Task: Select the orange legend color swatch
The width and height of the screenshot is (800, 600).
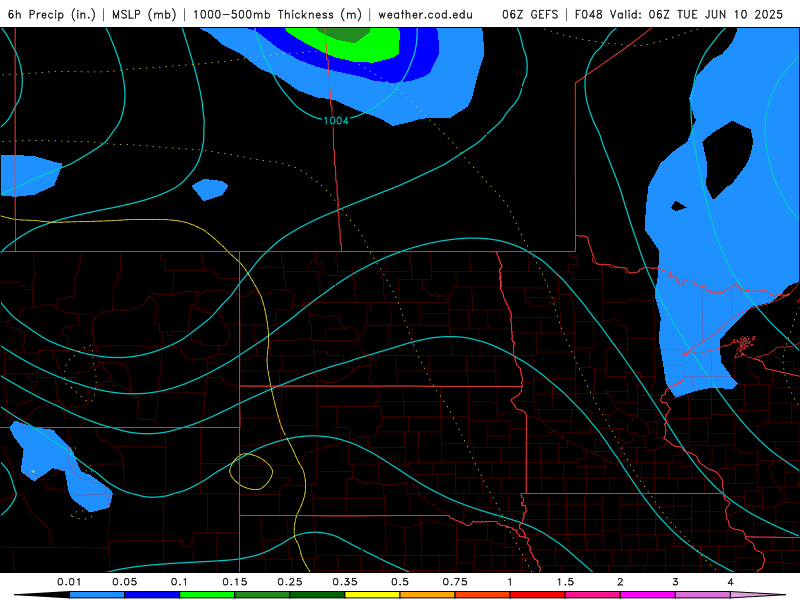Action: coord(428,595)
